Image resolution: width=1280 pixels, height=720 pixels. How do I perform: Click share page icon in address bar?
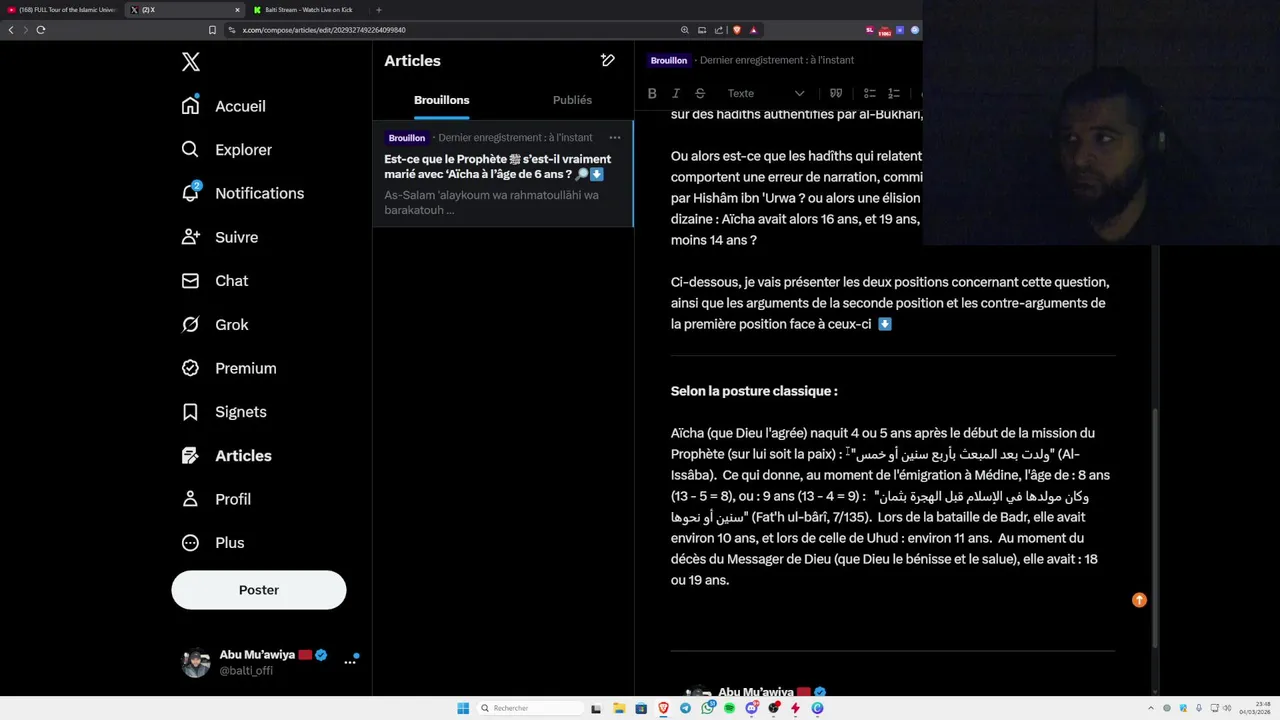tap(719, 30)
